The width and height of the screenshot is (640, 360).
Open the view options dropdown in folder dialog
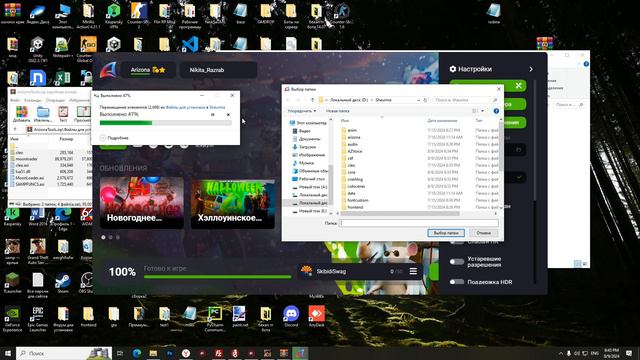click(482, 111)
